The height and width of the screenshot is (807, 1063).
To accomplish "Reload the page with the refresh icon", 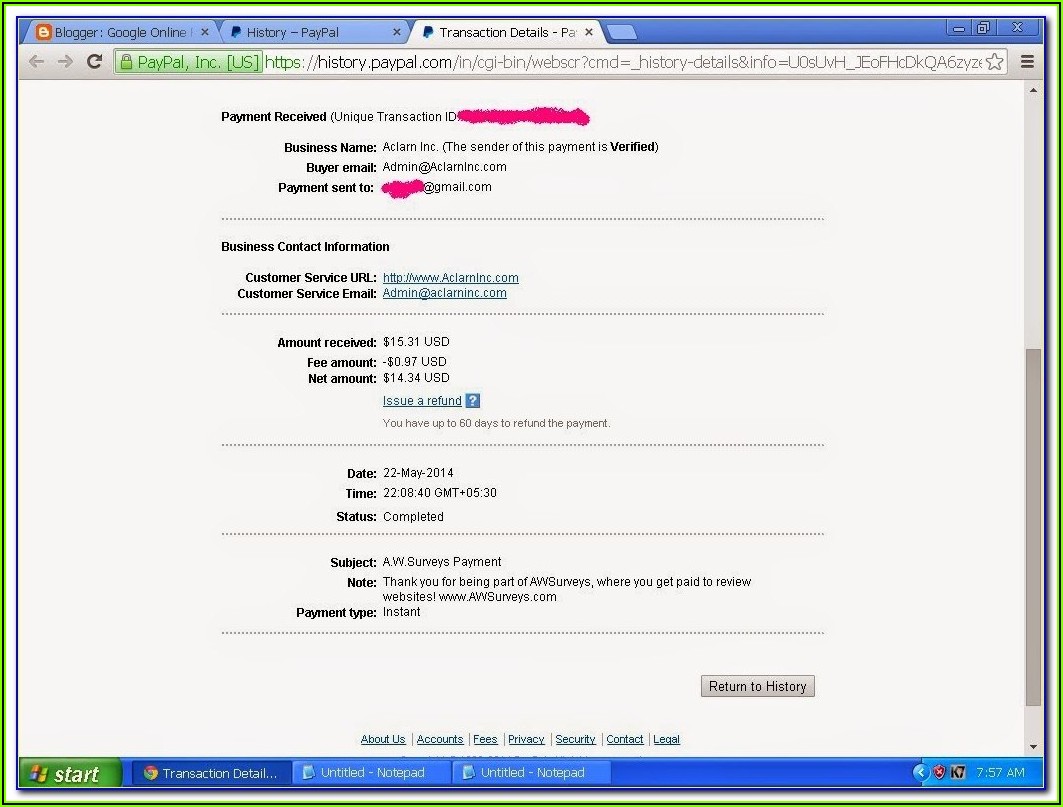I will [x=95, y=62].
